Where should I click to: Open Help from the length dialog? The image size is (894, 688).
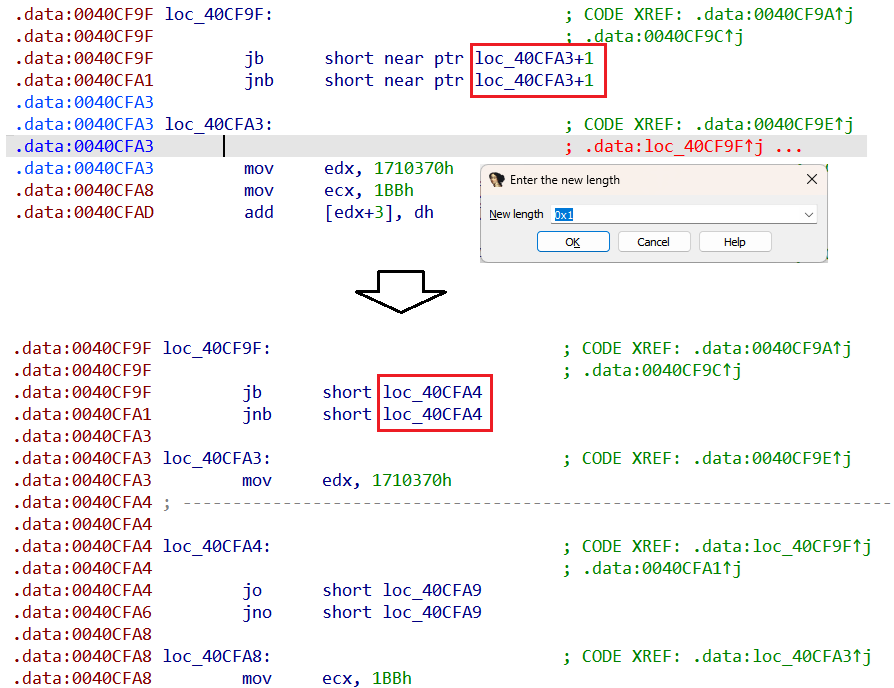coord(734,242)
